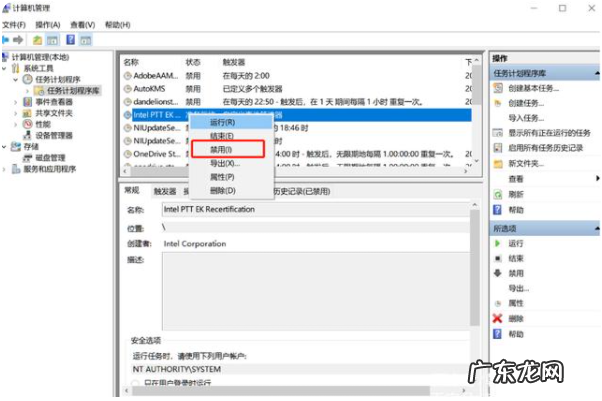The image size is (602, 401).
Task: Switch to the 历史记录(已禁用) tab
Action: pyautogui.click(x=302, y=191)
